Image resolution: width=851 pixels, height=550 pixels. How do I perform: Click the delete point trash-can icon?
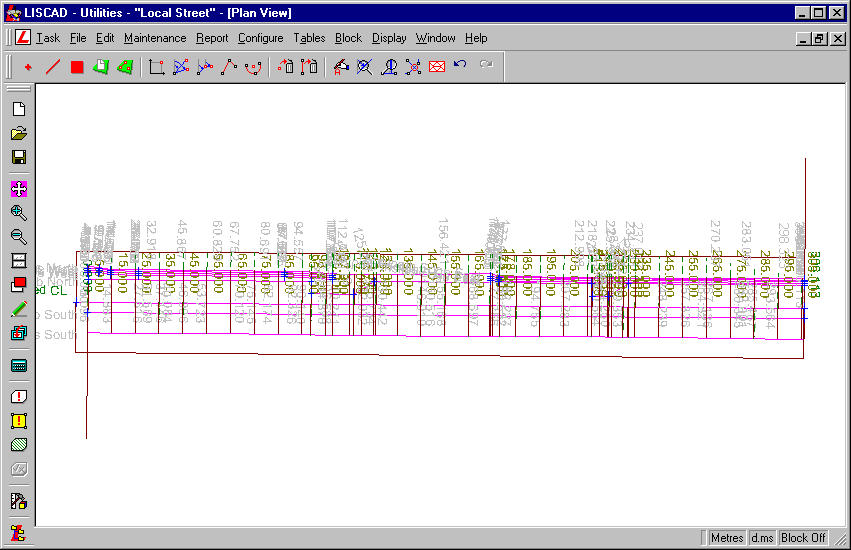pyautogui.click(x=285, y=67)
